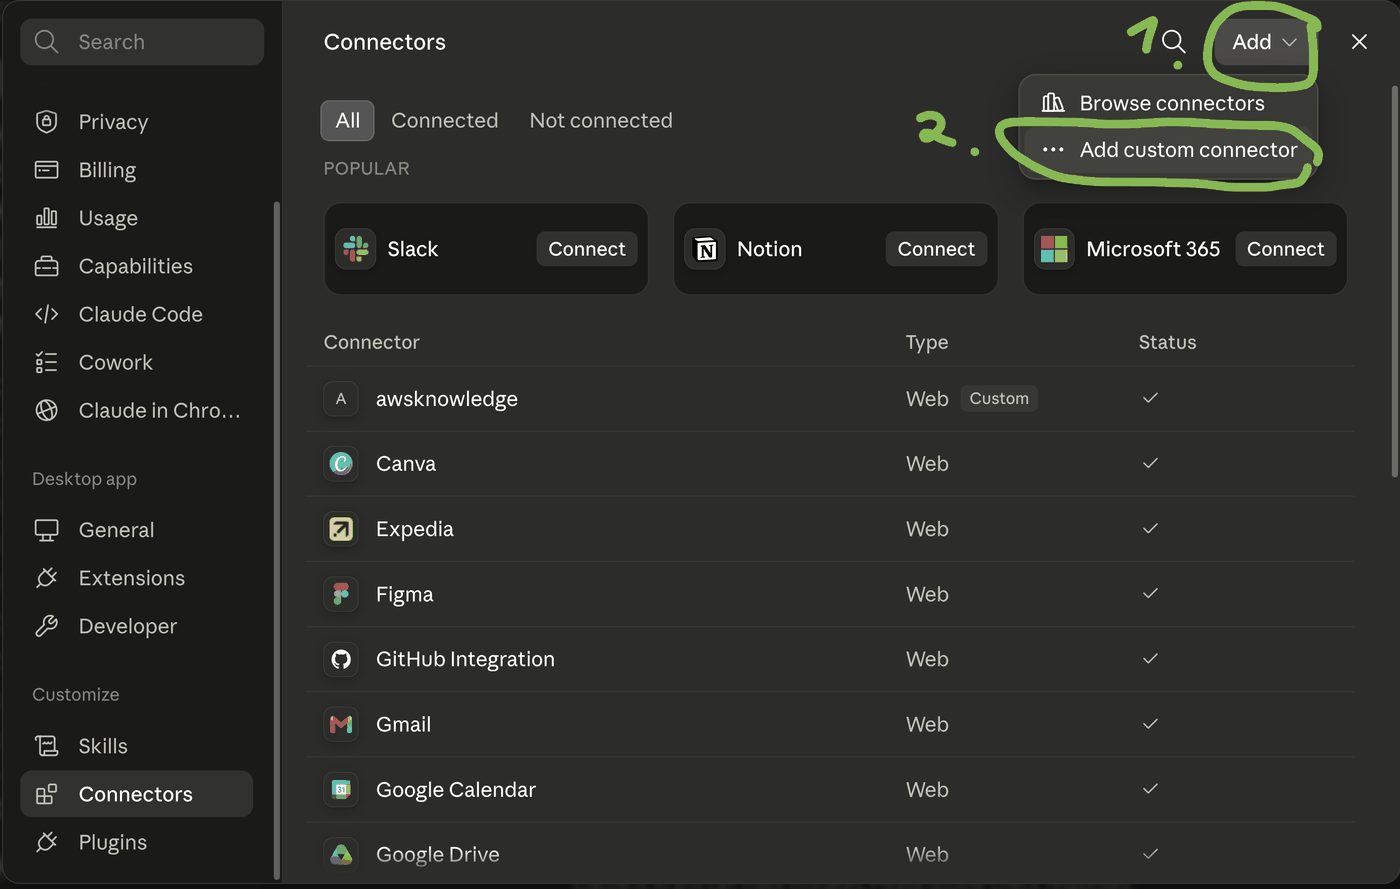Click the Gmail logo icon
Viewport: 1400px width, 889px height.
(x=341, y=724)
